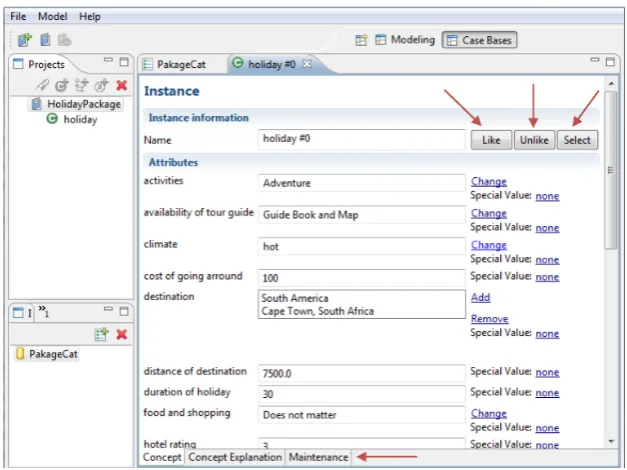Click Add link for destination
The height and width of the screenshot is (470, 627).
click(x=480, y=298)
